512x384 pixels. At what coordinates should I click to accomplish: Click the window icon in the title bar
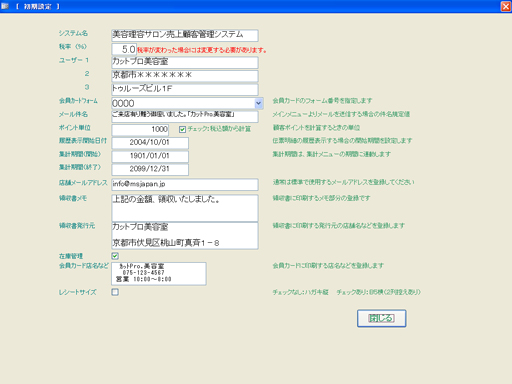(x=5, y=6)
